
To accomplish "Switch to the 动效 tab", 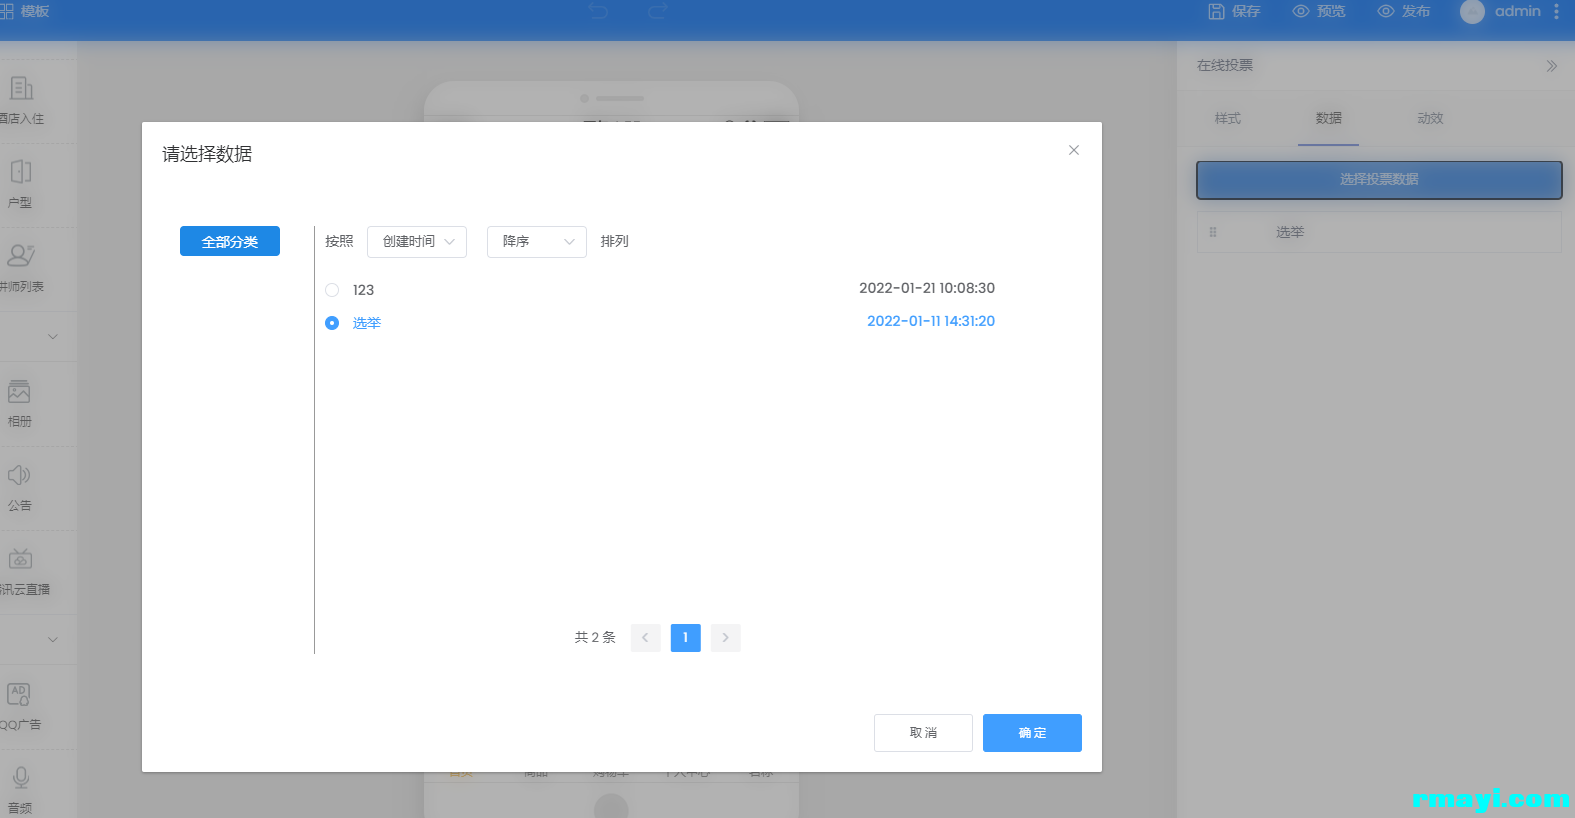I will click(1430, 118).
